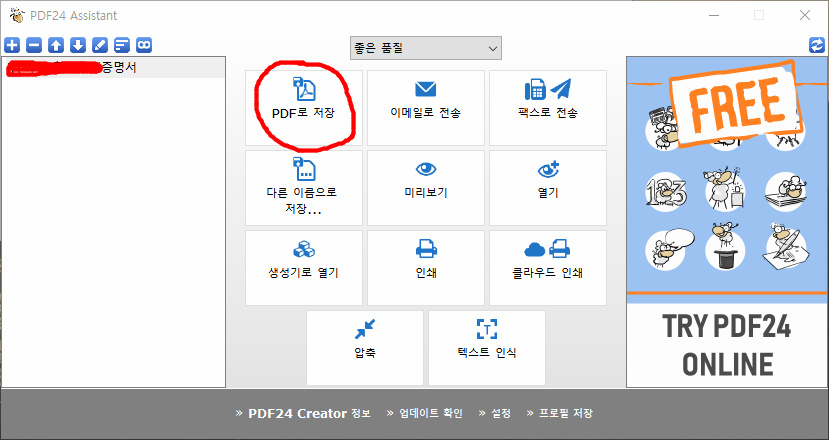829x440 pixels.
Task: Close the PDF24 Assistant window
Action: (x=805, y=15)
